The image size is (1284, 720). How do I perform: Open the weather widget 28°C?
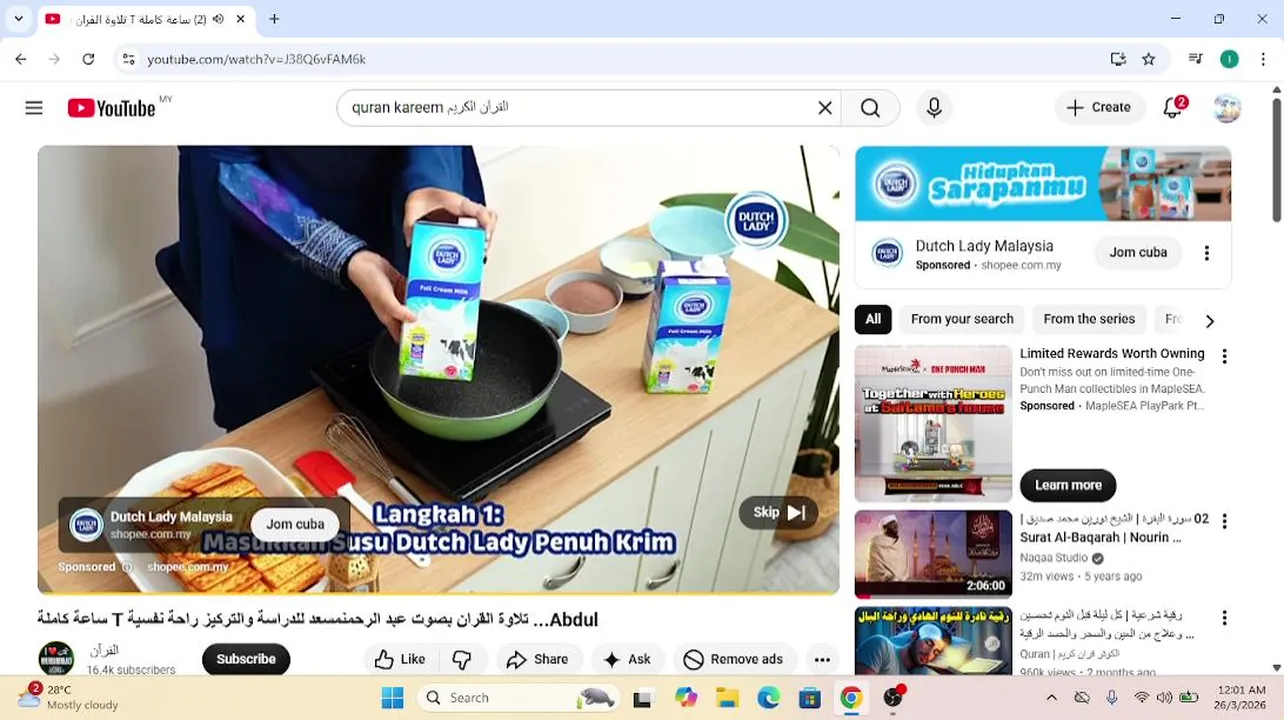pos(68,697)
